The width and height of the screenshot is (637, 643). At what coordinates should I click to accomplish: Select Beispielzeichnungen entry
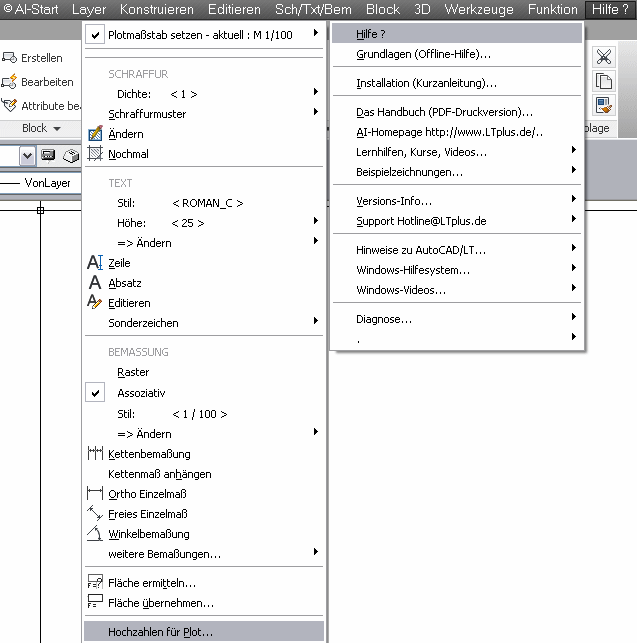[457, 172]
